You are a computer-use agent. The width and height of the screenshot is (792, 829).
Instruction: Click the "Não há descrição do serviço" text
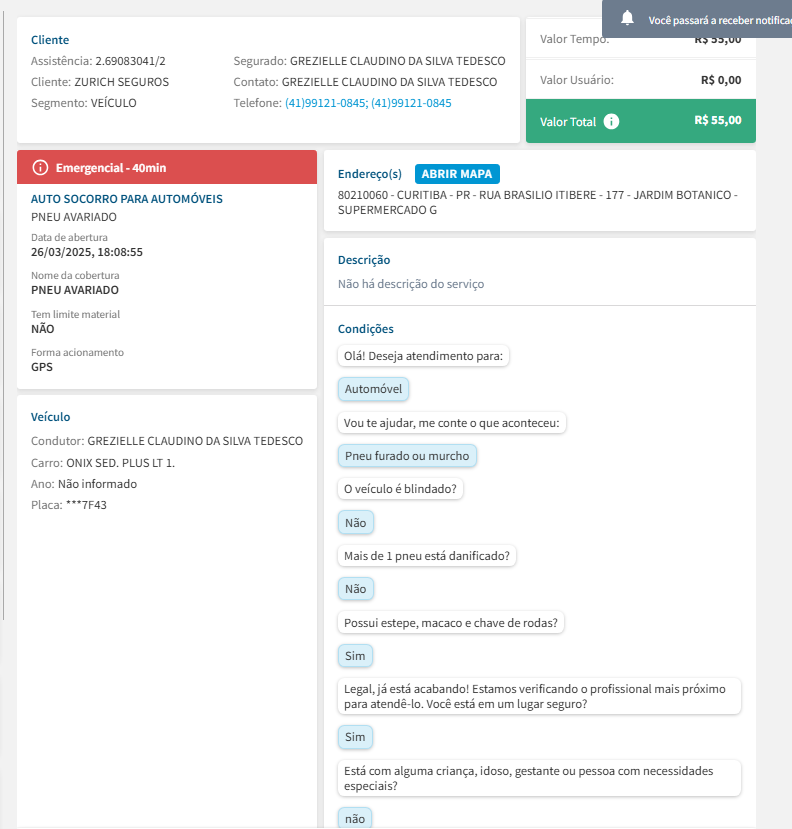pyautogui.click(x=411, y=284)
